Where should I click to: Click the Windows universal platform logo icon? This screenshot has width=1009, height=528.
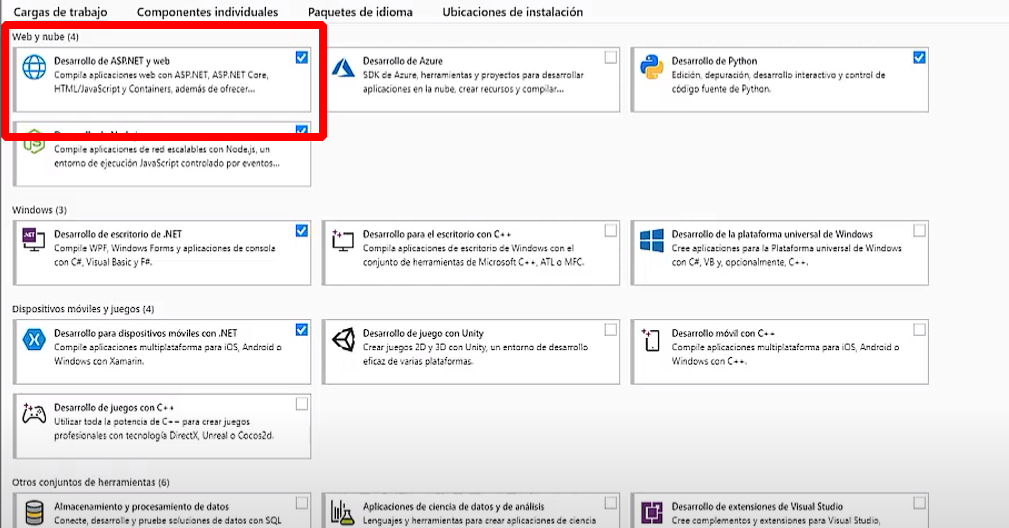652,241
